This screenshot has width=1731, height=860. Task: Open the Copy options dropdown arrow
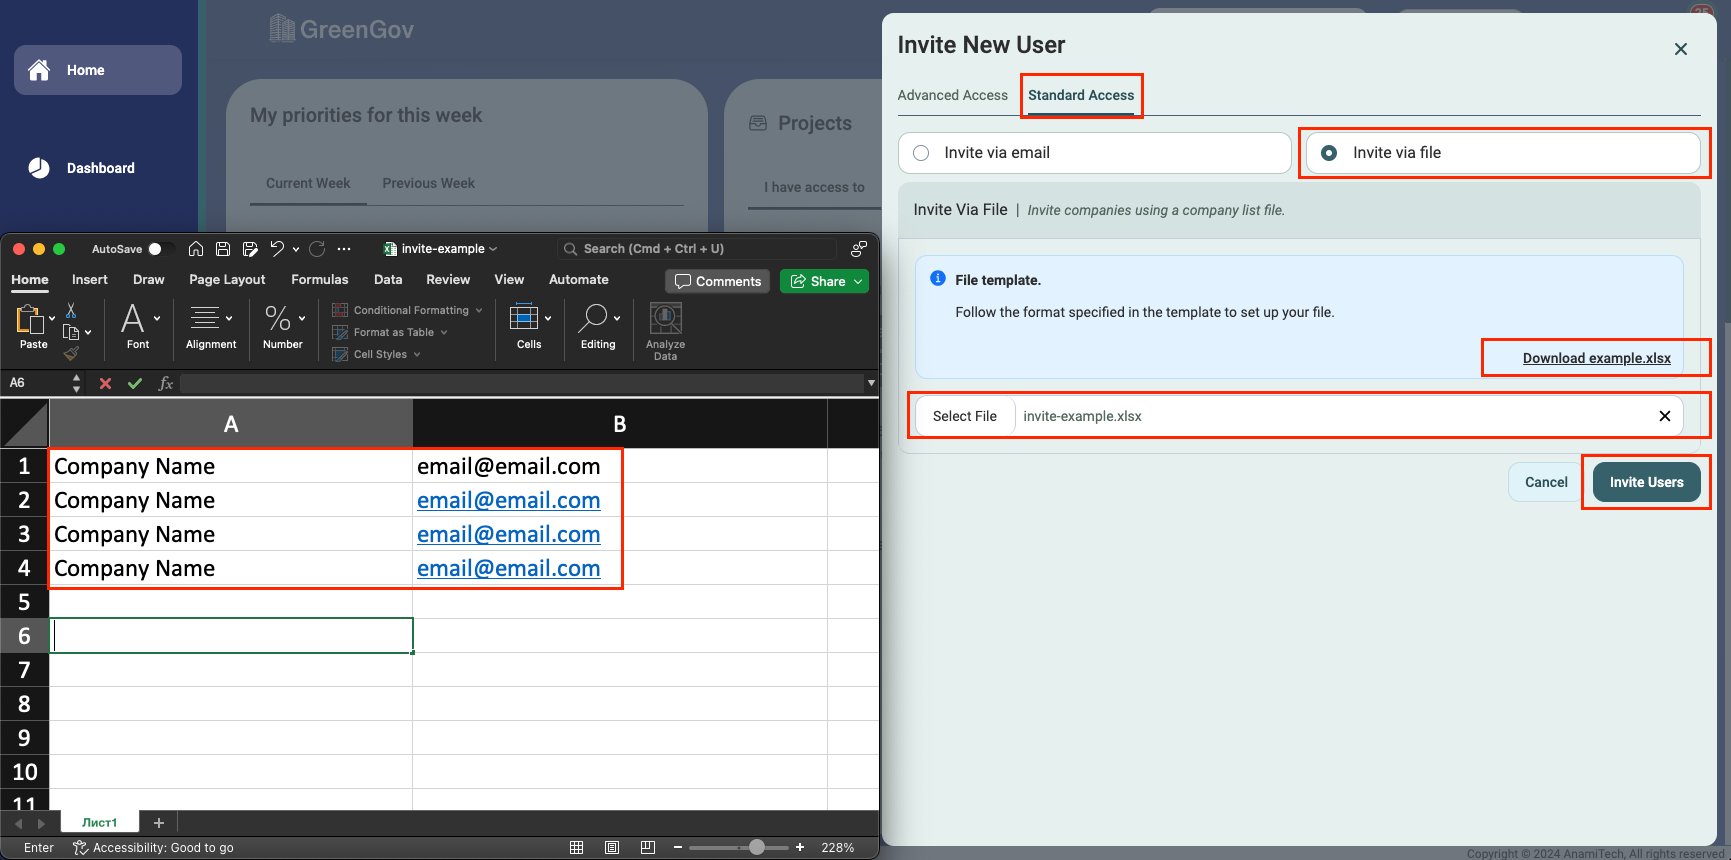click(88, 332)
